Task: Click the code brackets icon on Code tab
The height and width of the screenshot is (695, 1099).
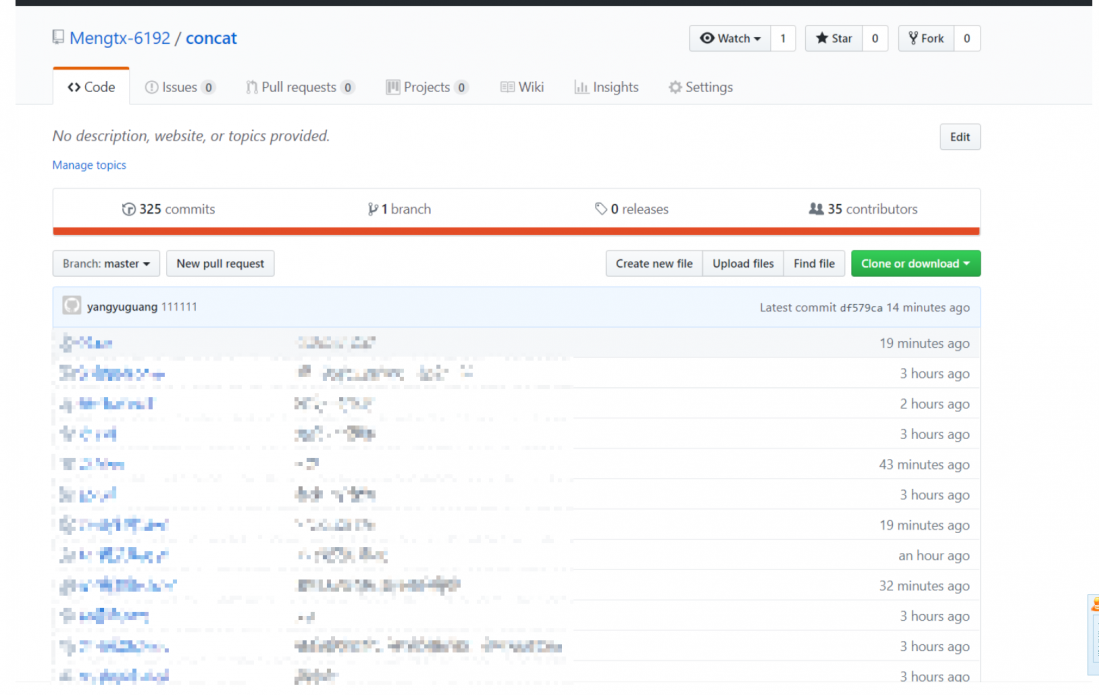Action: click(x=74, y=87)
